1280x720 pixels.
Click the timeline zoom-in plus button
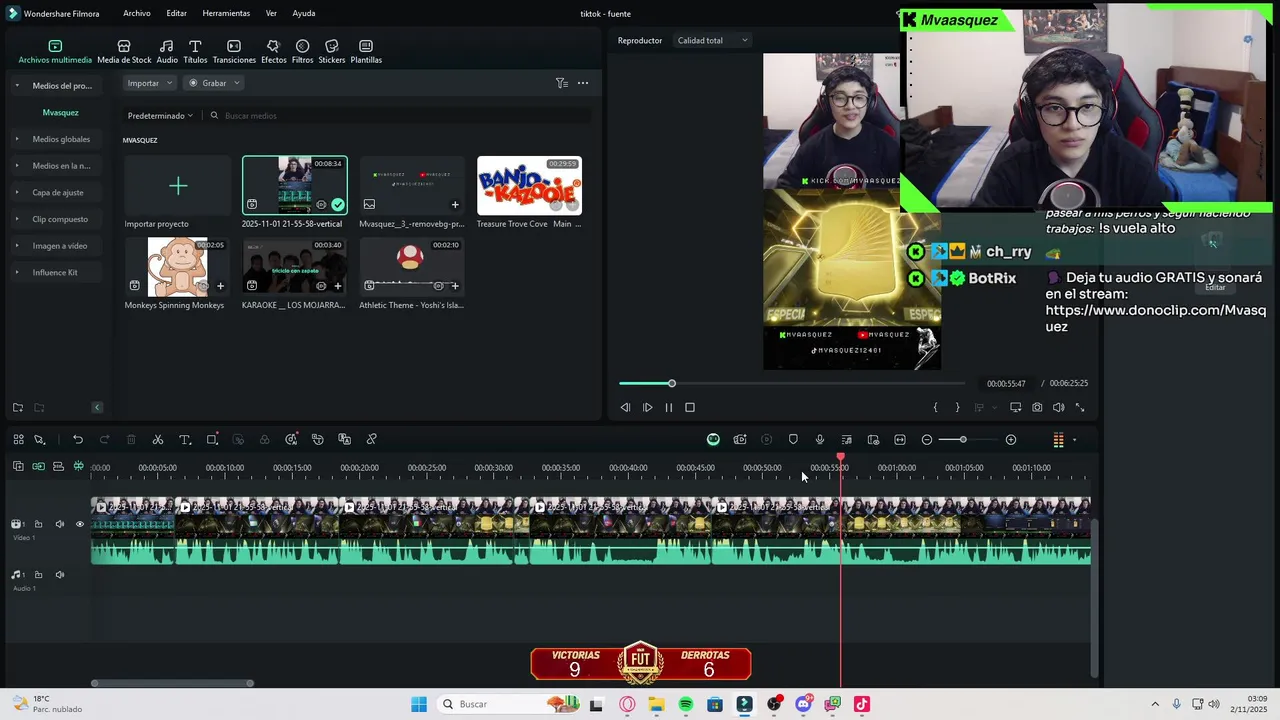click(1011, 440)
